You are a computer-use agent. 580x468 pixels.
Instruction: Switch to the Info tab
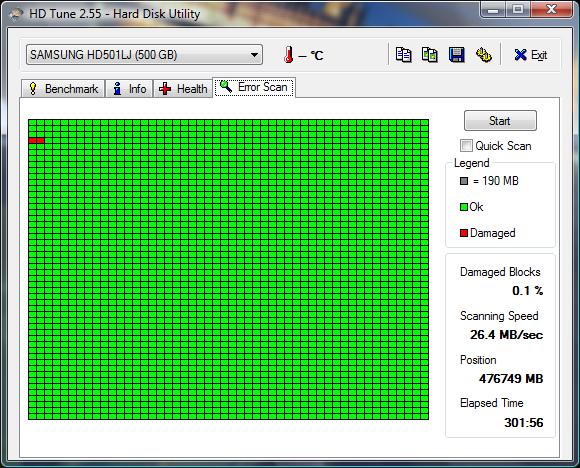pos(129,89)
